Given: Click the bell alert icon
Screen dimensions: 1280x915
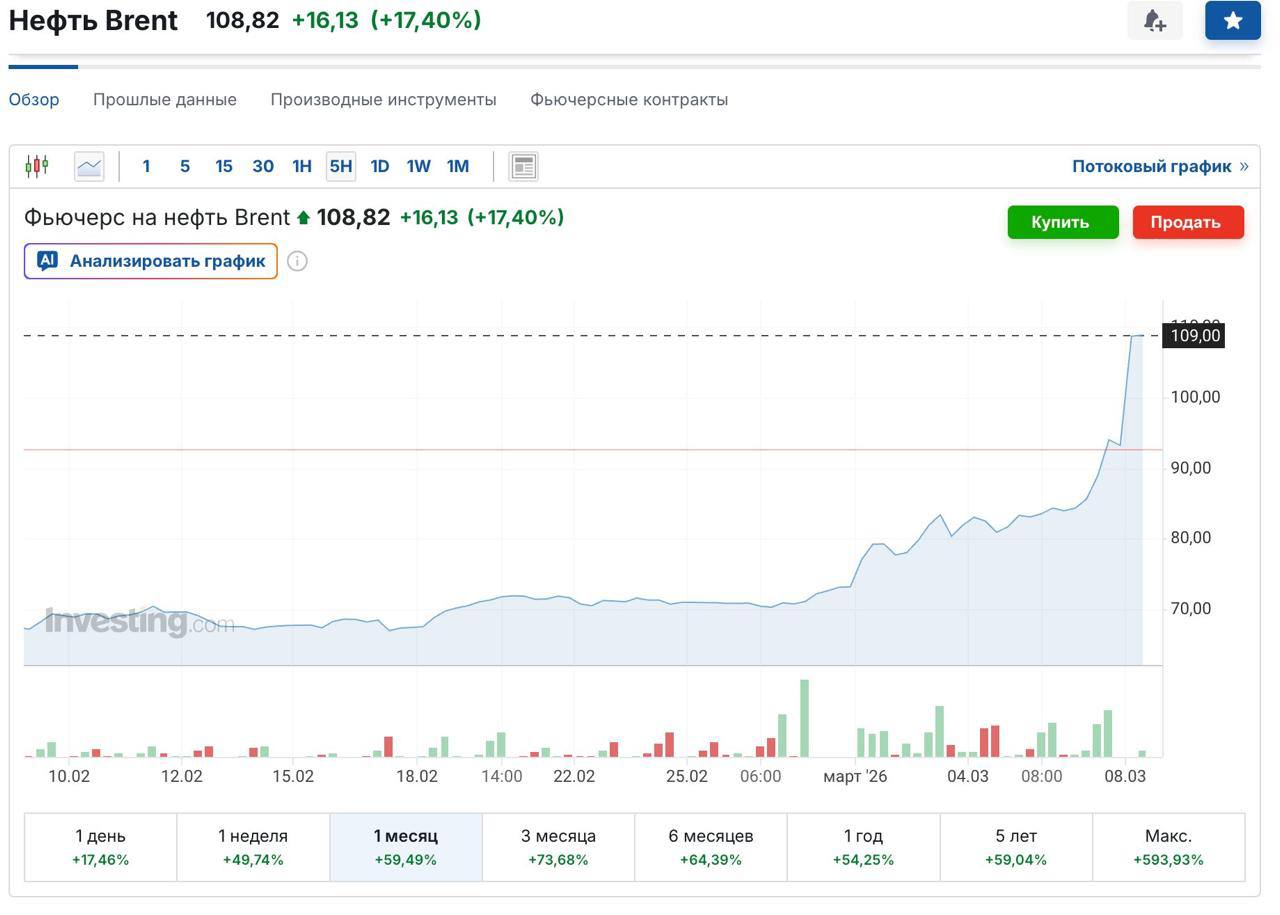Looking at the screenshot, I should pyautogui.click(x=1154, y=20).
